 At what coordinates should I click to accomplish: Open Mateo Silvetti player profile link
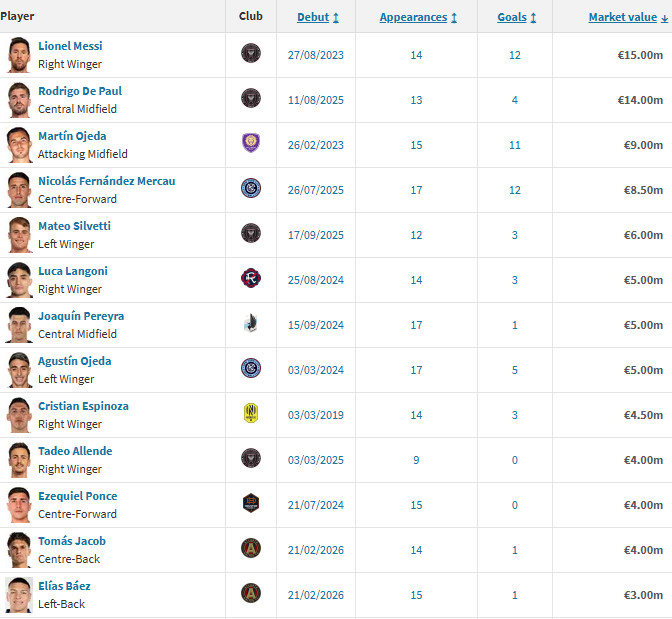pos(75,226)
